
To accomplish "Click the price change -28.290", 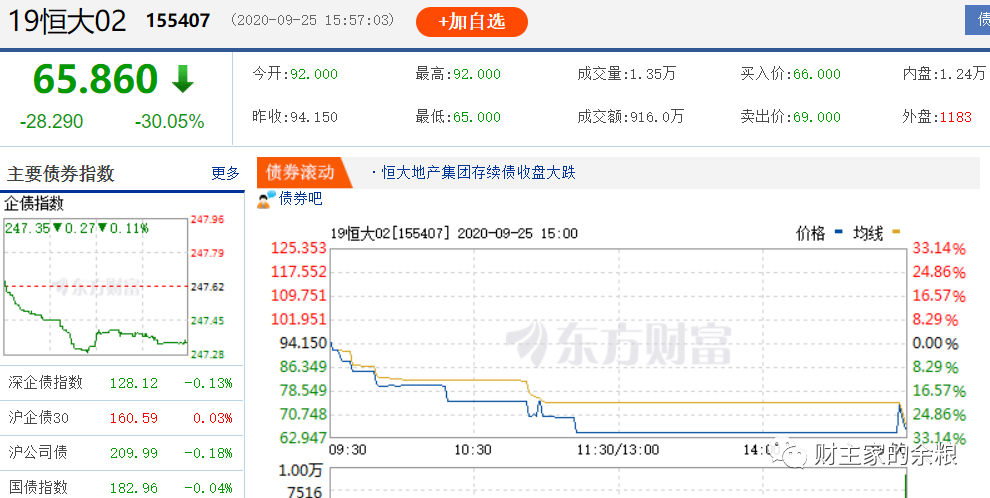I will tap(52, 121).
